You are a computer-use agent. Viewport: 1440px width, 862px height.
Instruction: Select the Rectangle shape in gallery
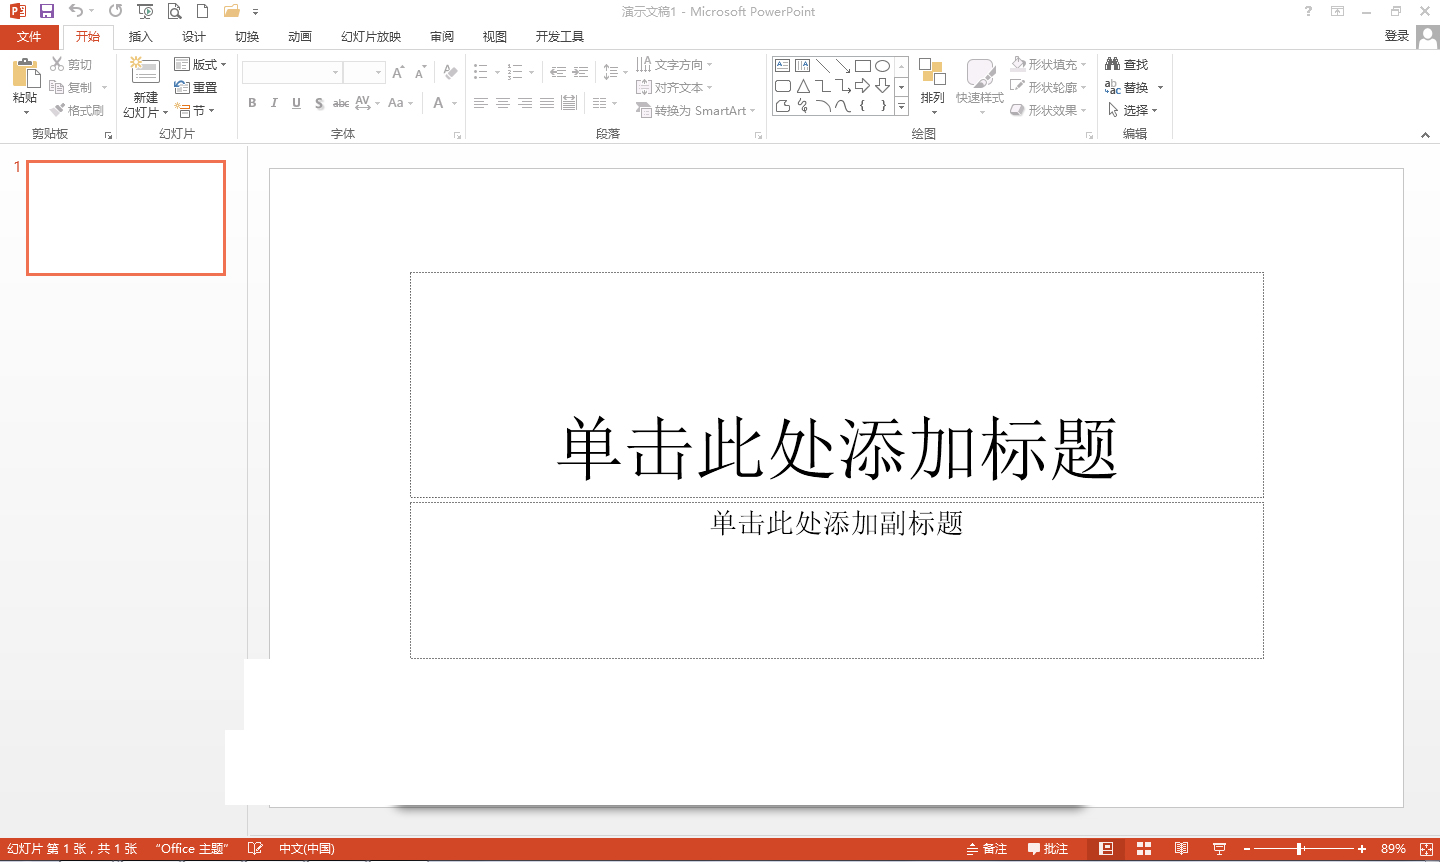862,66
